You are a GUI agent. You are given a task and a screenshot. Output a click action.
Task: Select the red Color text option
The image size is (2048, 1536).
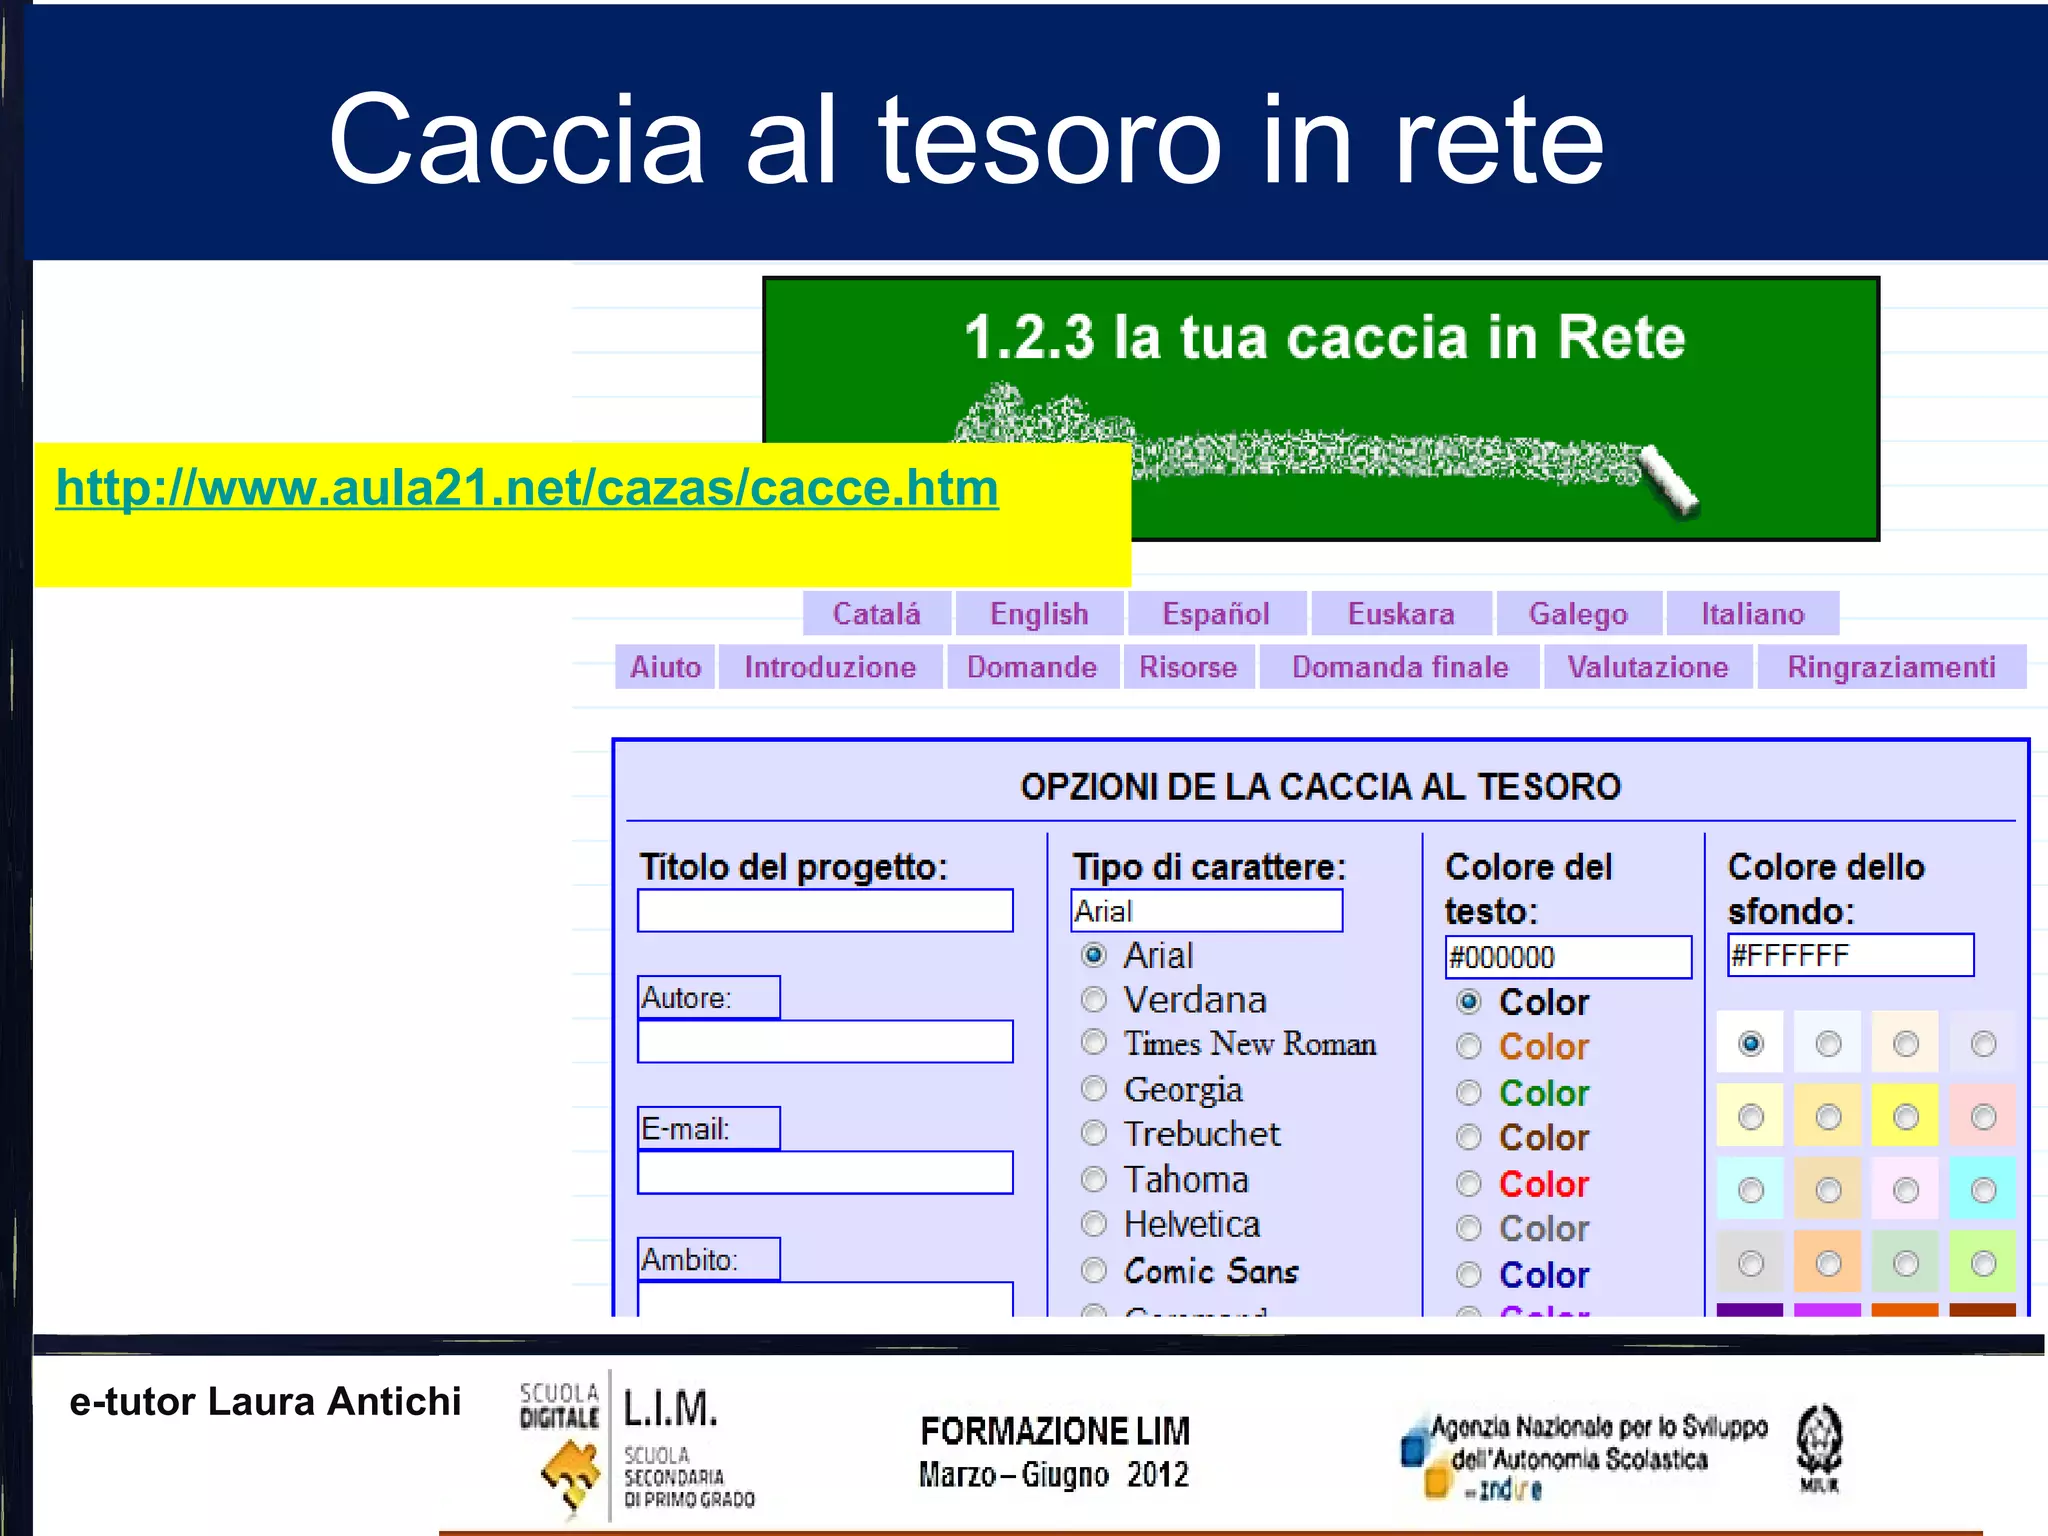click(x=1468, y=1184)
